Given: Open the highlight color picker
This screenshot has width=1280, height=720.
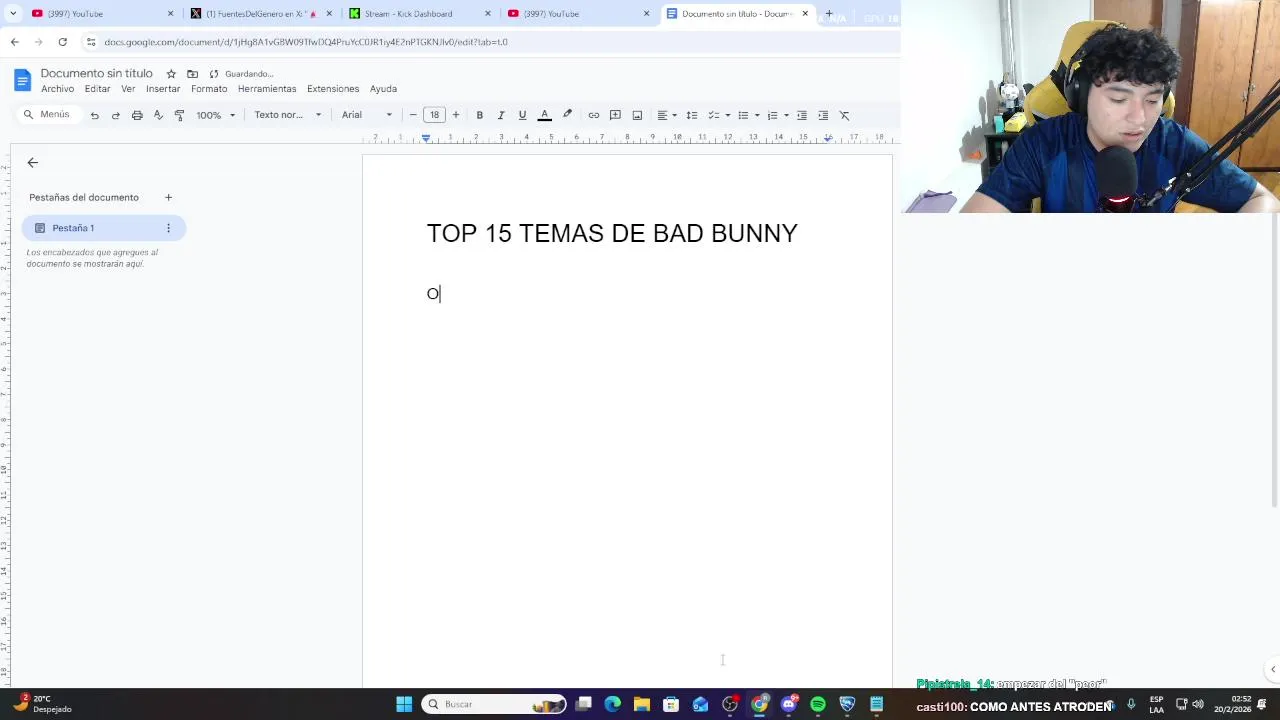Looking at the screenshot, I should pos(567,115).
